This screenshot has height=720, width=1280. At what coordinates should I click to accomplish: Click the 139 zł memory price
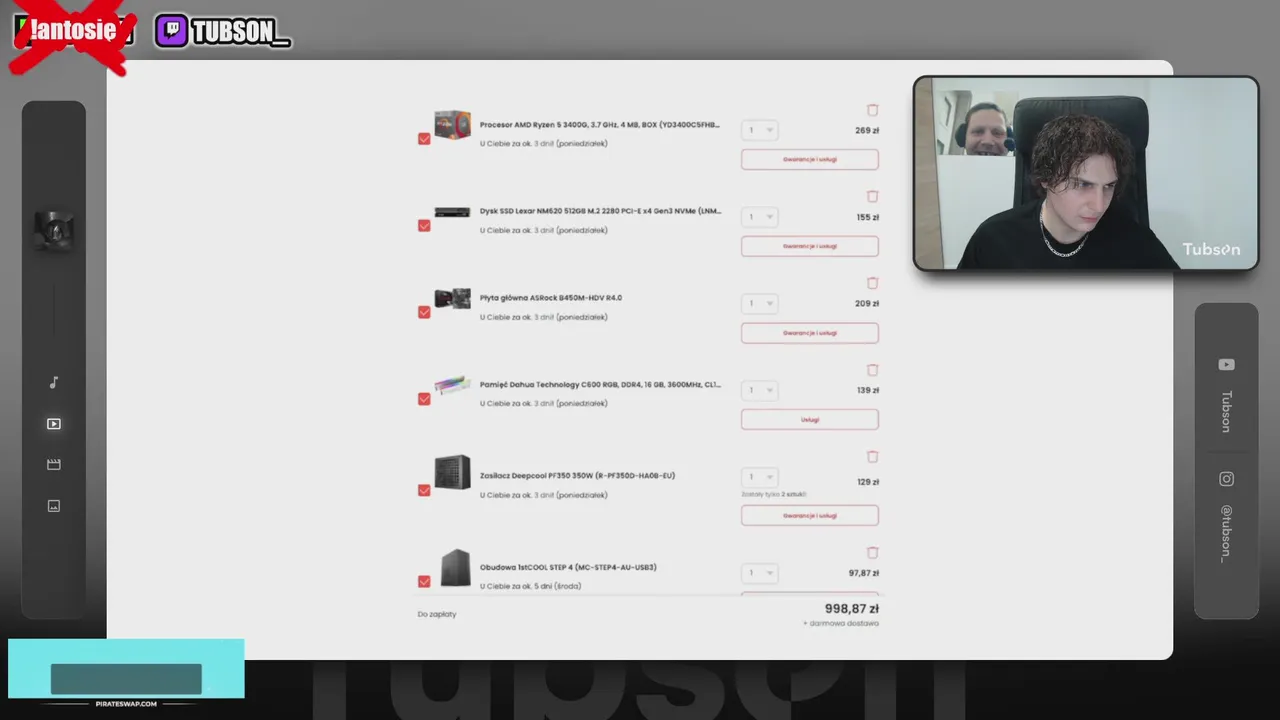coord(867,391)
